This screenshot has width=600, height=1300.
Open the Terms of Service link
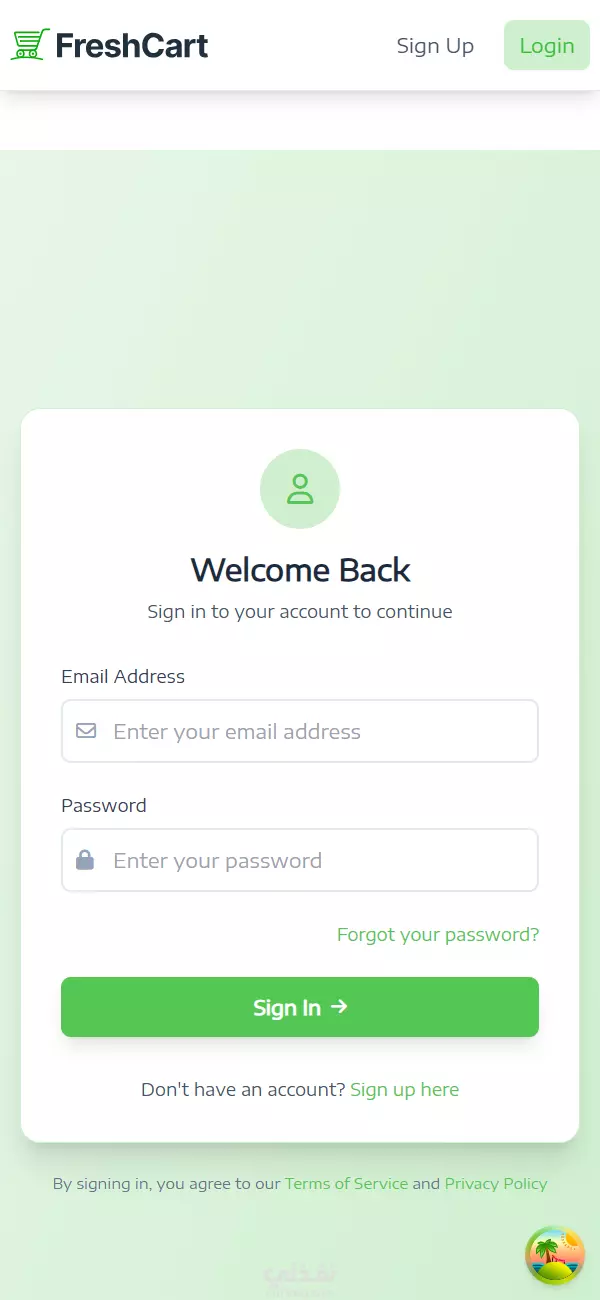pos(346,1184)
